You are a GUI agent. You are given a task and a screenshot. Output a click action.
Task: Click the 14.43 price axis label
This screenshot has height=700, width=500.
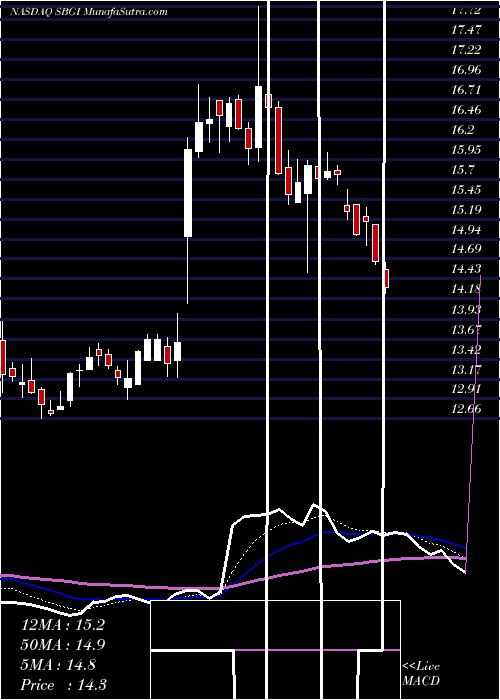466,269
